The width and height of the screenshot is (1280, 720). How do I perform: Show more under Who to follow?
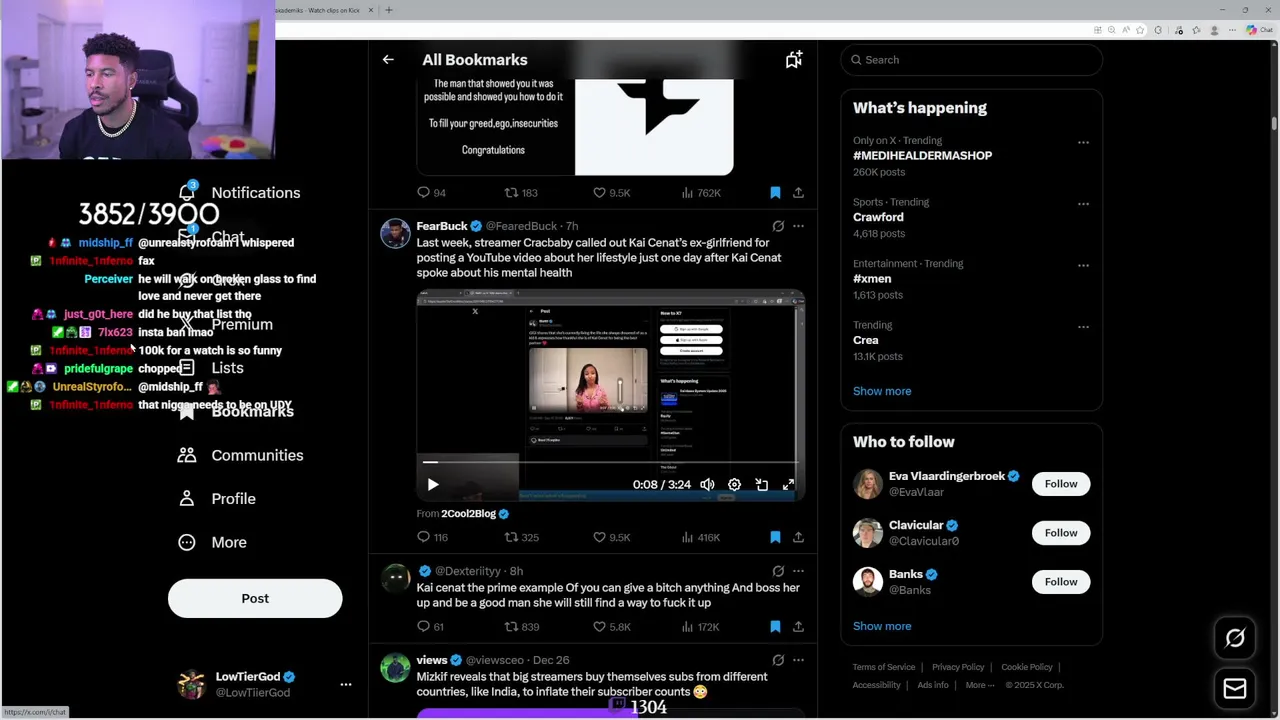882,626
